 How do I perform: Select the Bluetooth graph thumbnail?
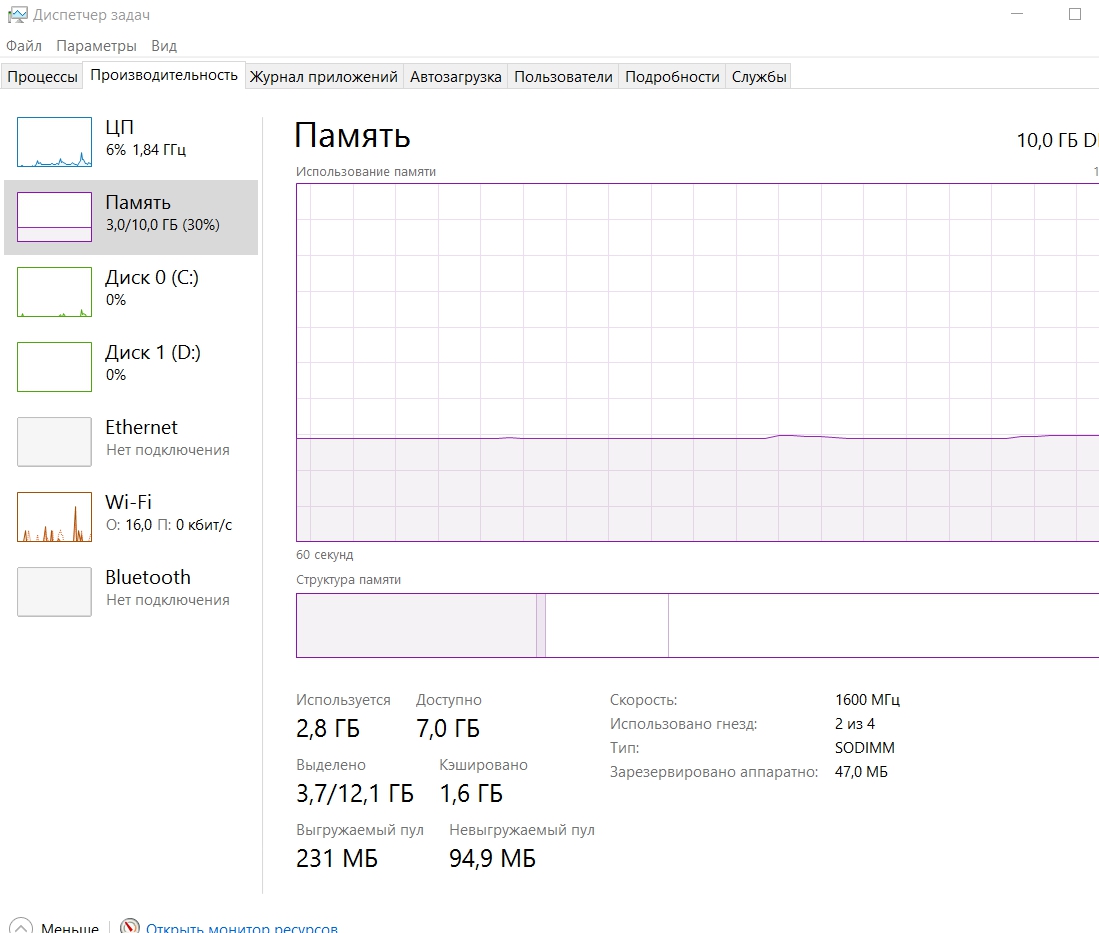click(x=54, y=592)
